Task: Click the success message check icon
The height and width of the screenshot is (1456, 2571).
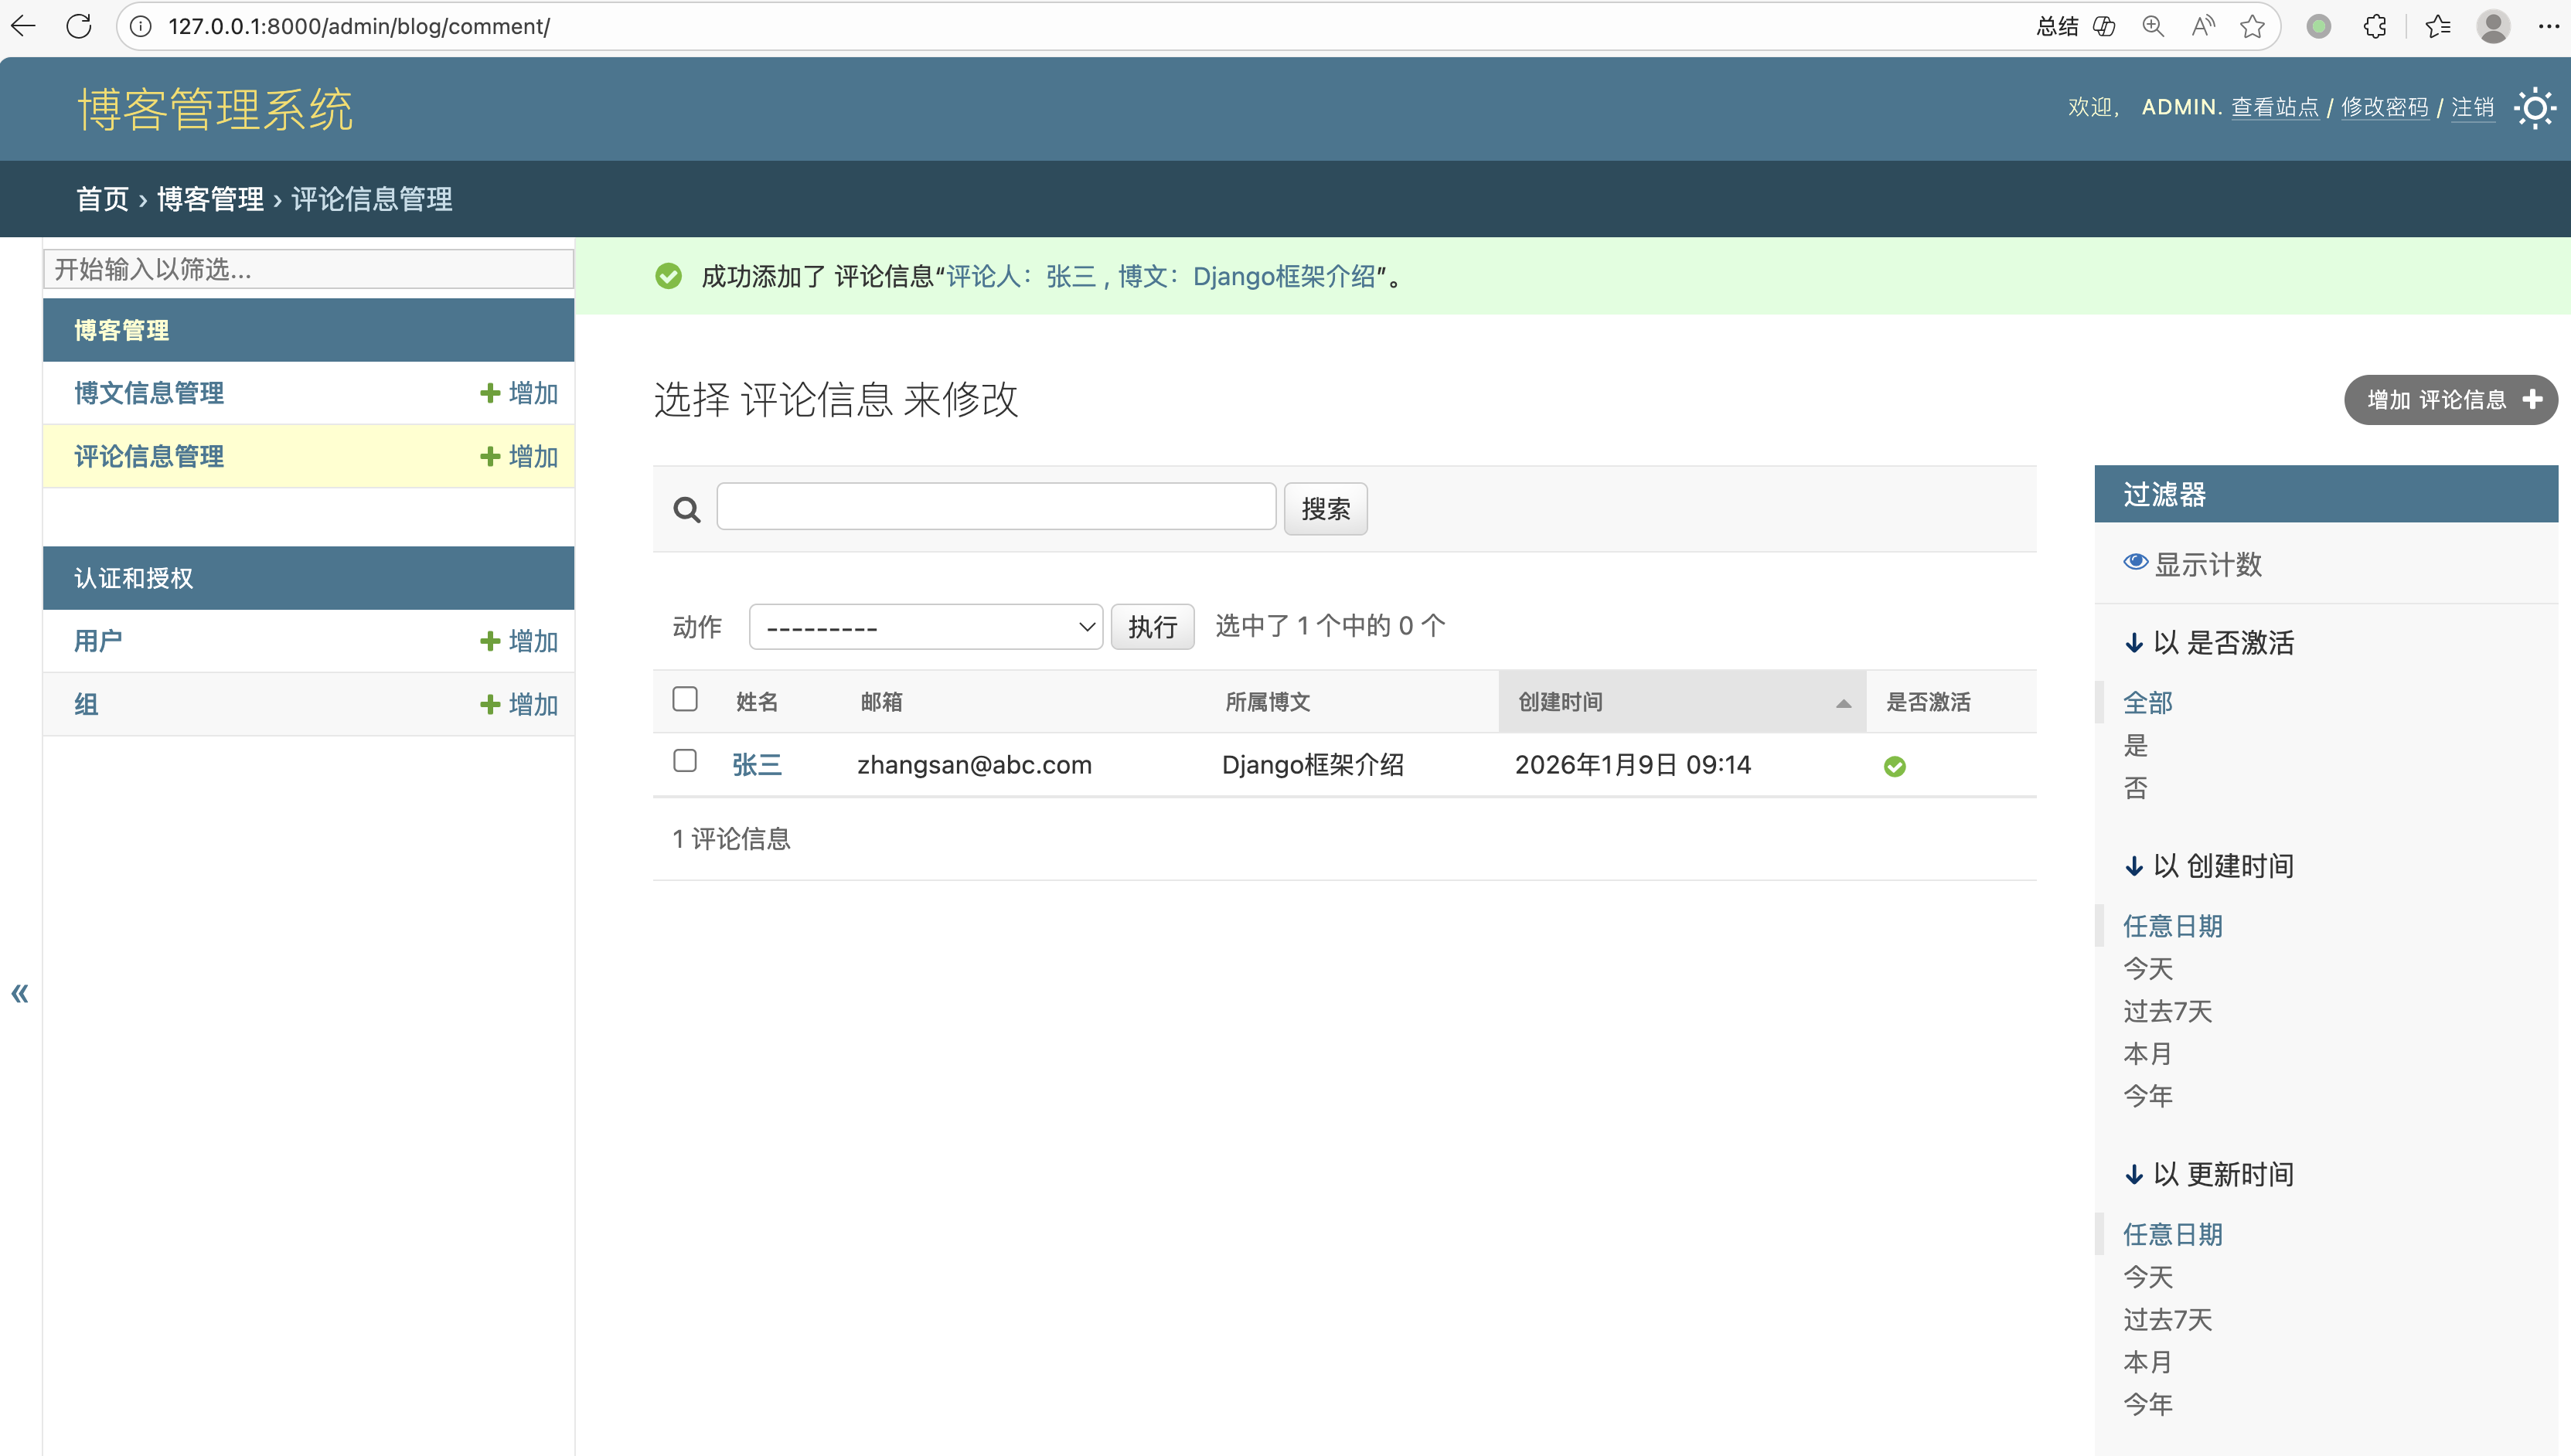Action: pos(668,276)
